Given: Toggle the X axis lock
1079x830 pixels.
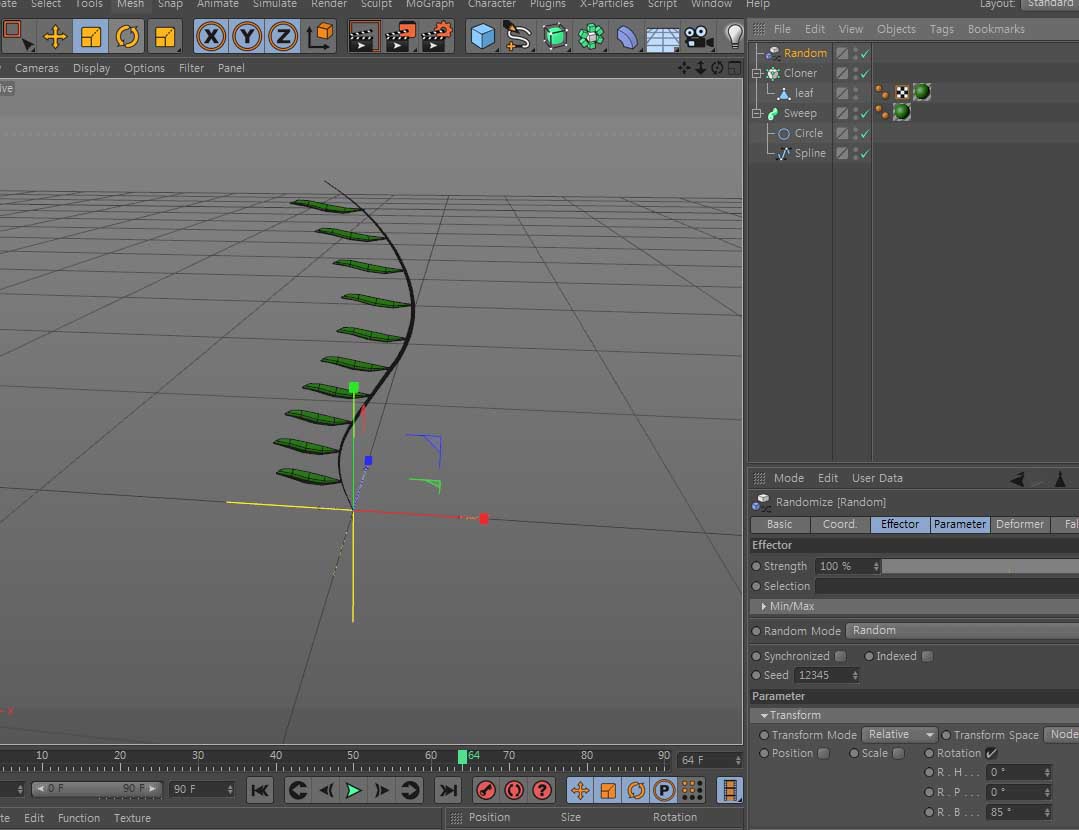Looking at the screenshot, I should point(211,38).
